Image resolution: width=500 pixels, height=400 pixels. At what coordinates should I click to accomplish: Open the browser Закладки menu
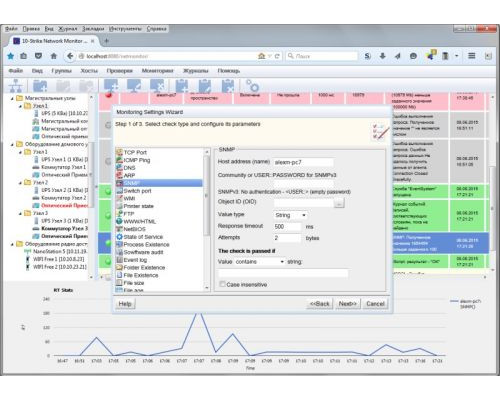coord(93,29)
